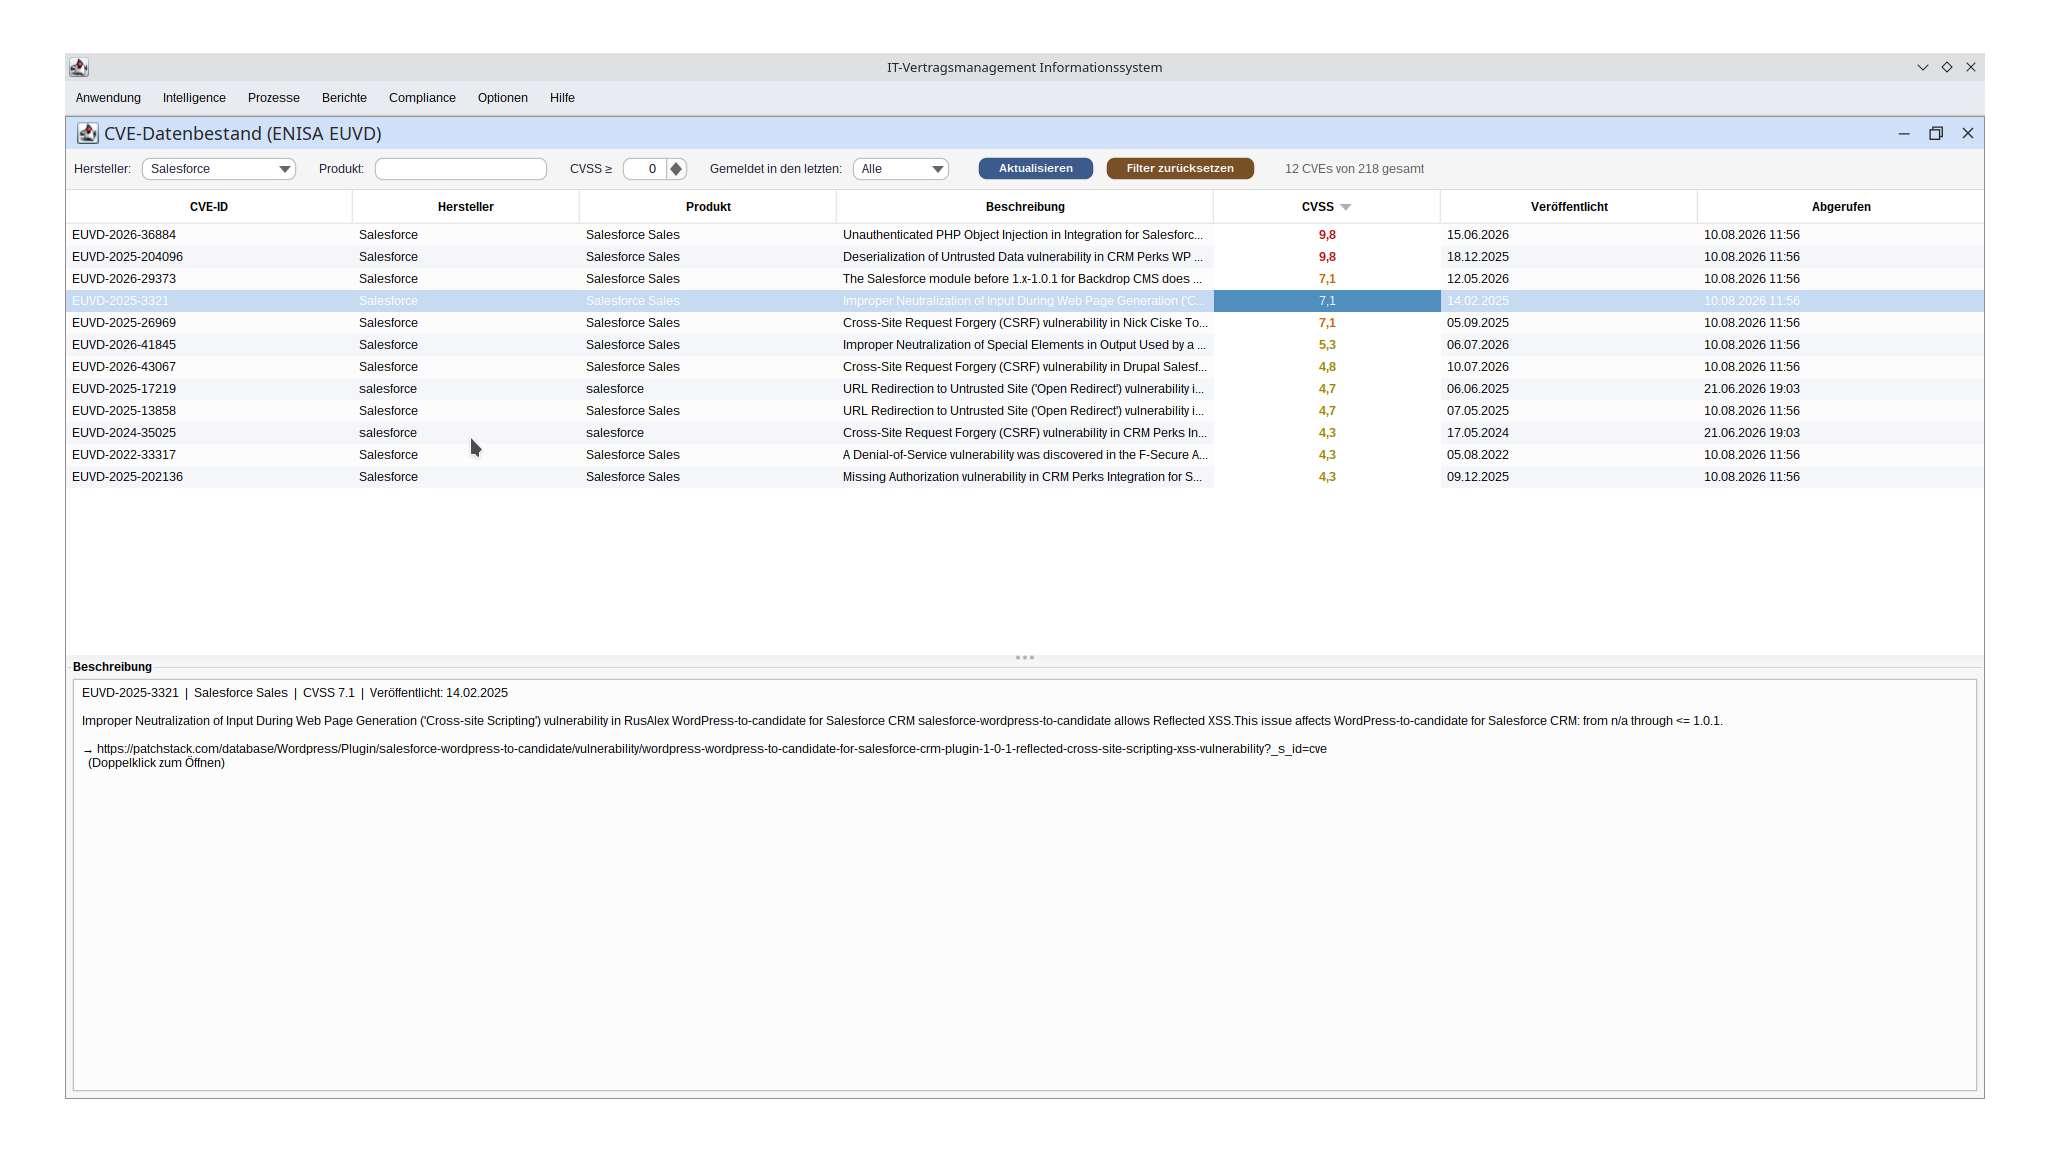Screen dimensions: 2050x1176
Task: Click into the Produkt filter field
Action: pyautogui.click(x=461, y=169)
